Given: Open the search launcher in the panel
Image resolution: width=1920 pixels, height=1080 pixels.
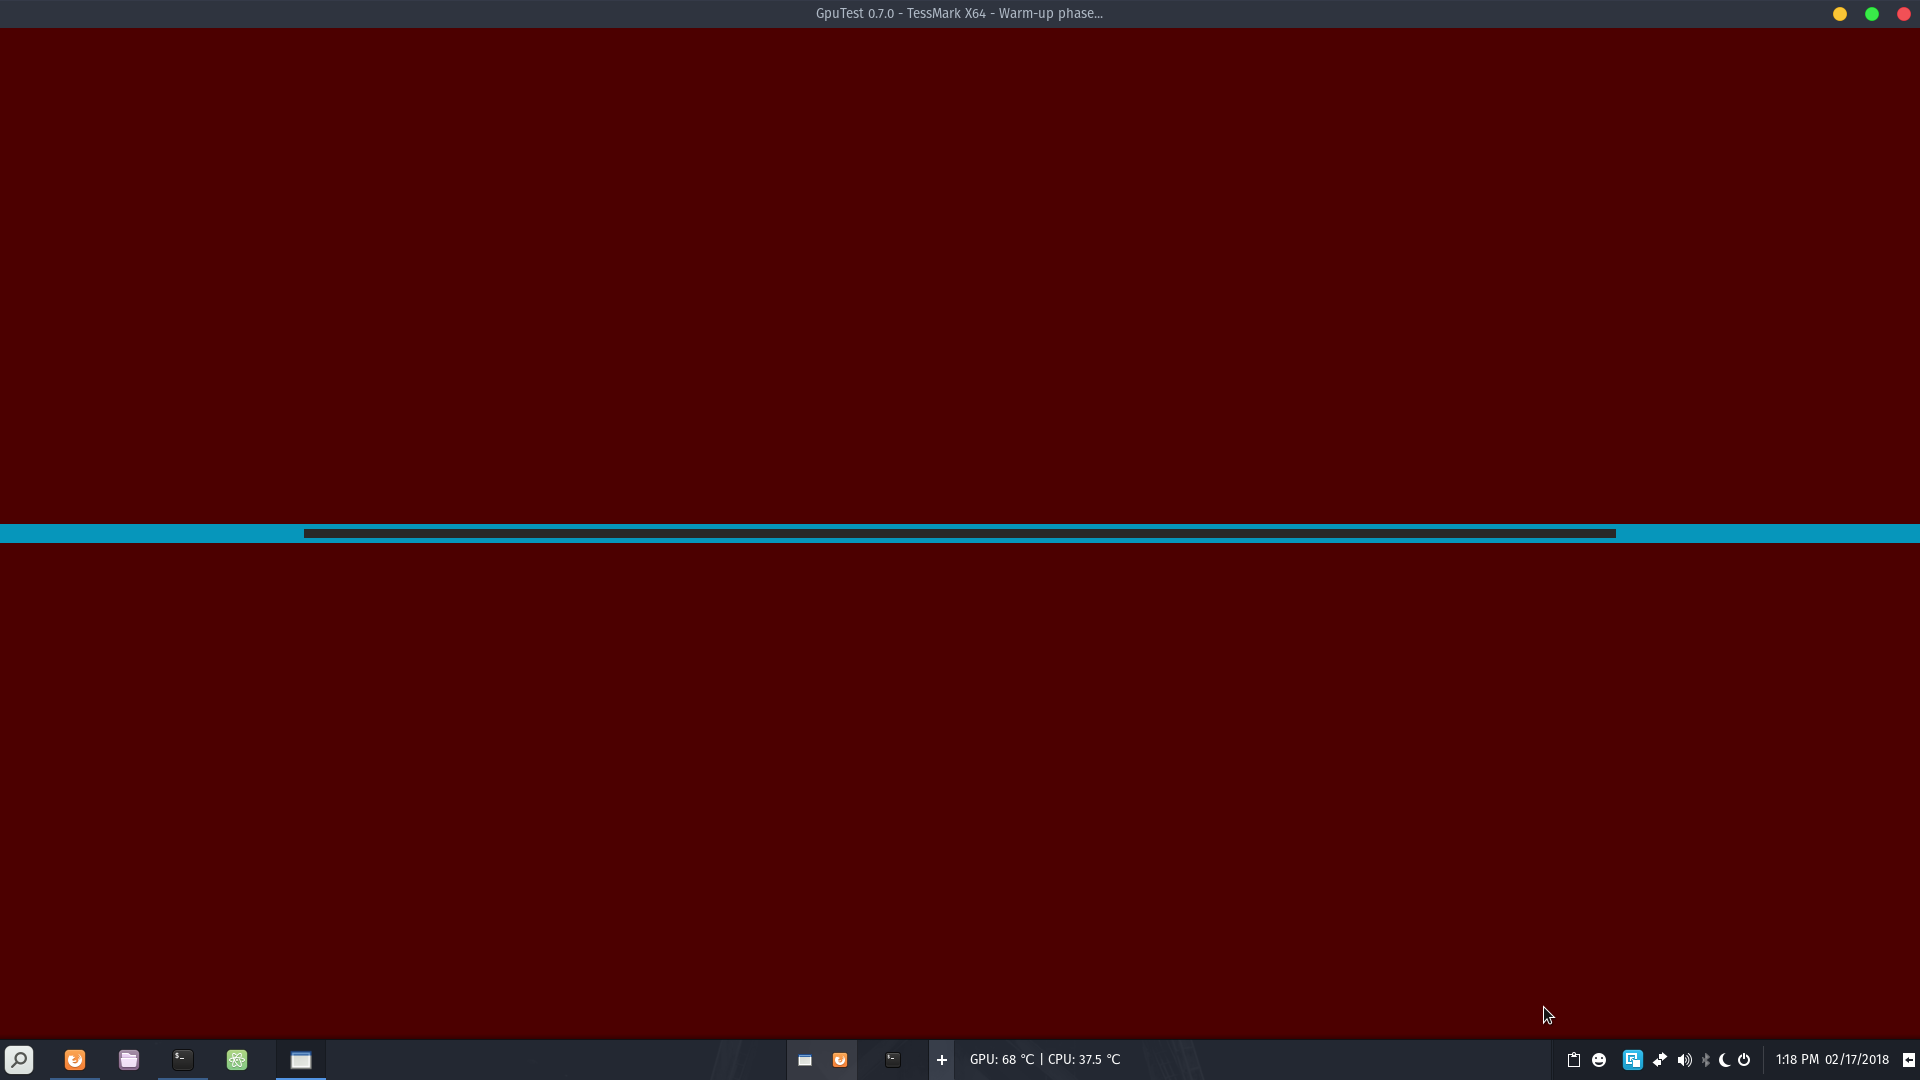Looking at the screenshot, I should coord(19,1059).
